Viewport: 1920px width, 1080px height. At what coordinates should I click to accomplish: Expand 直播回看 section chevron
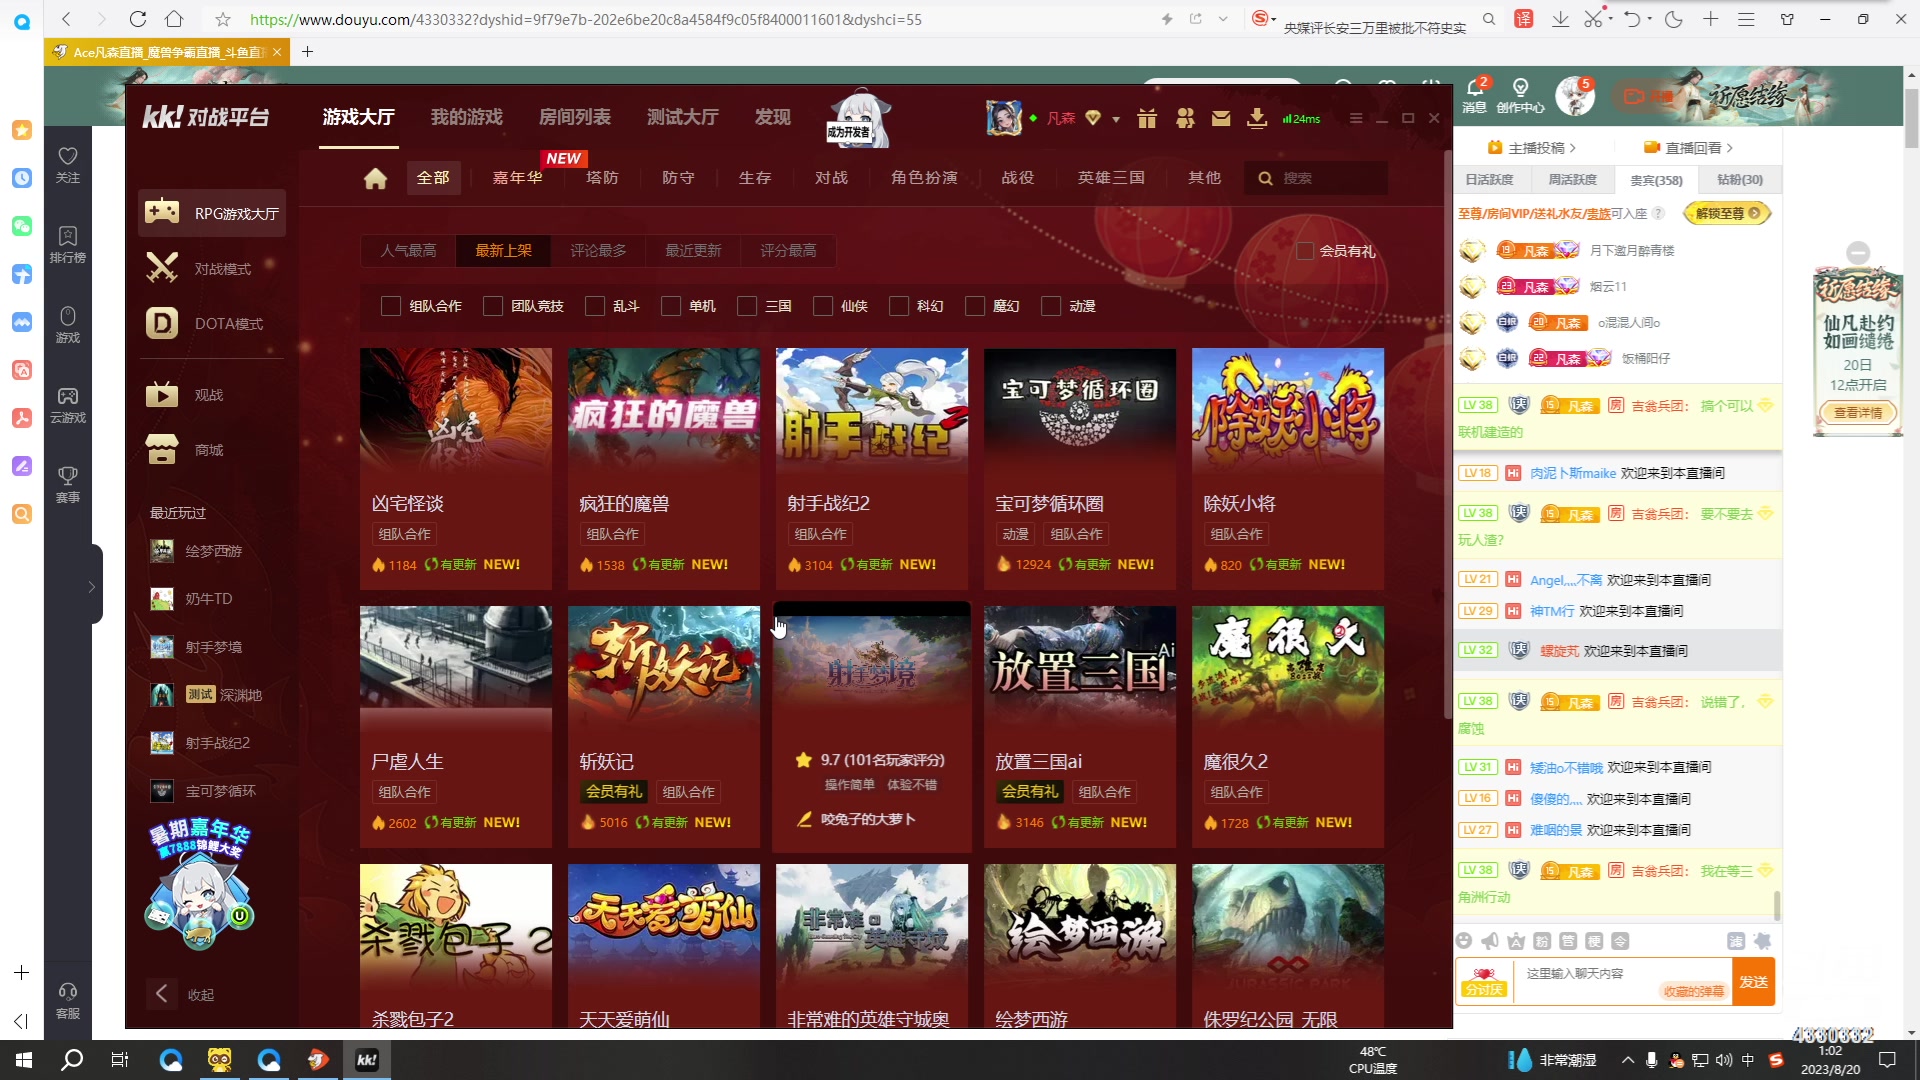[1730, 148]
